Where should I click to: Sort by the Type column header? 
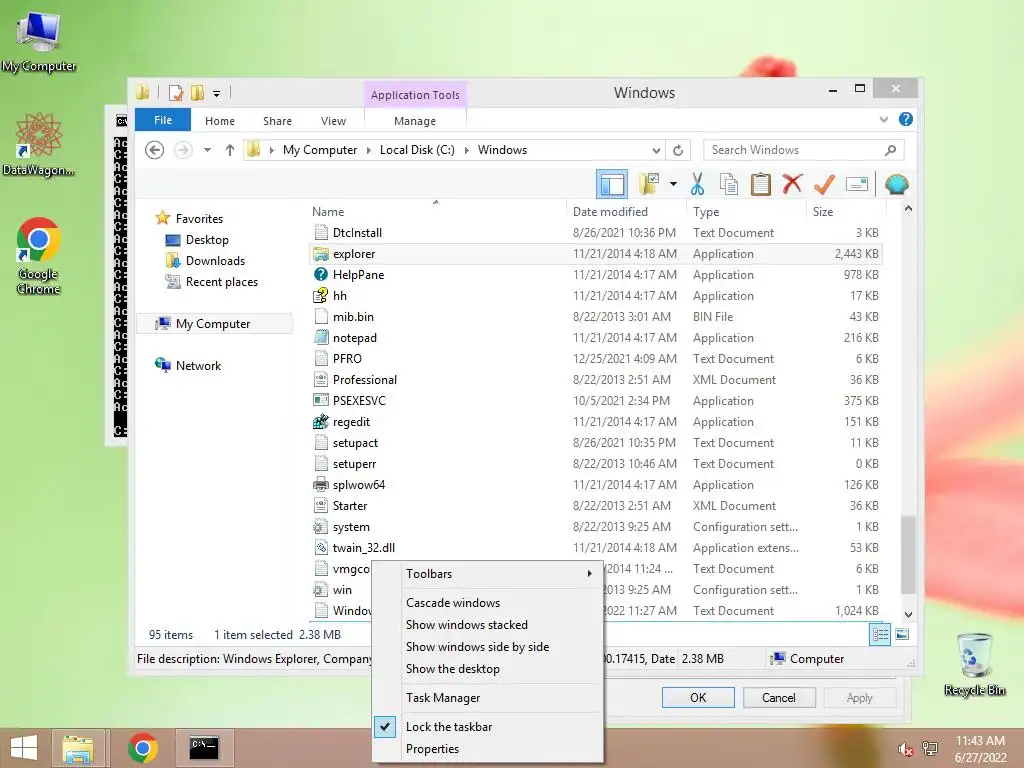(x=747, y=212)
